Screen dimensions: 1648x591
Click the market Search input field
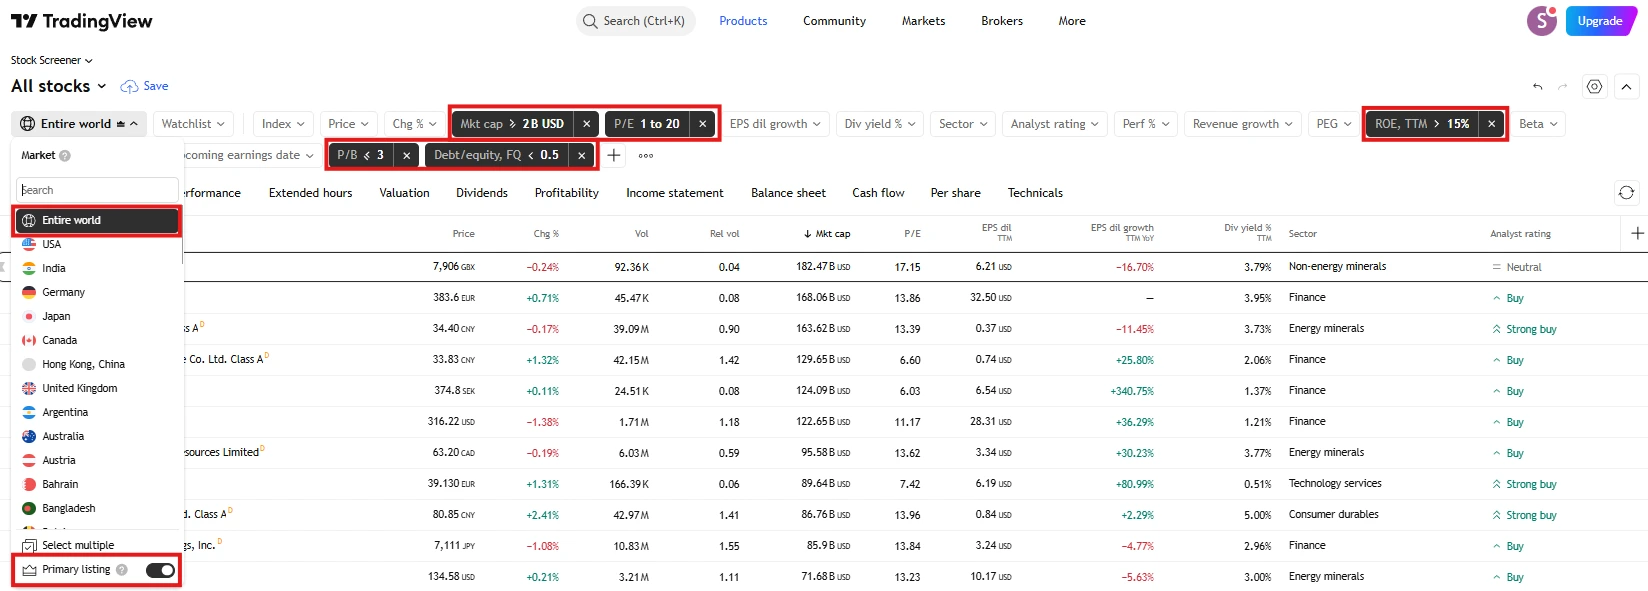[x=97, y=190]
